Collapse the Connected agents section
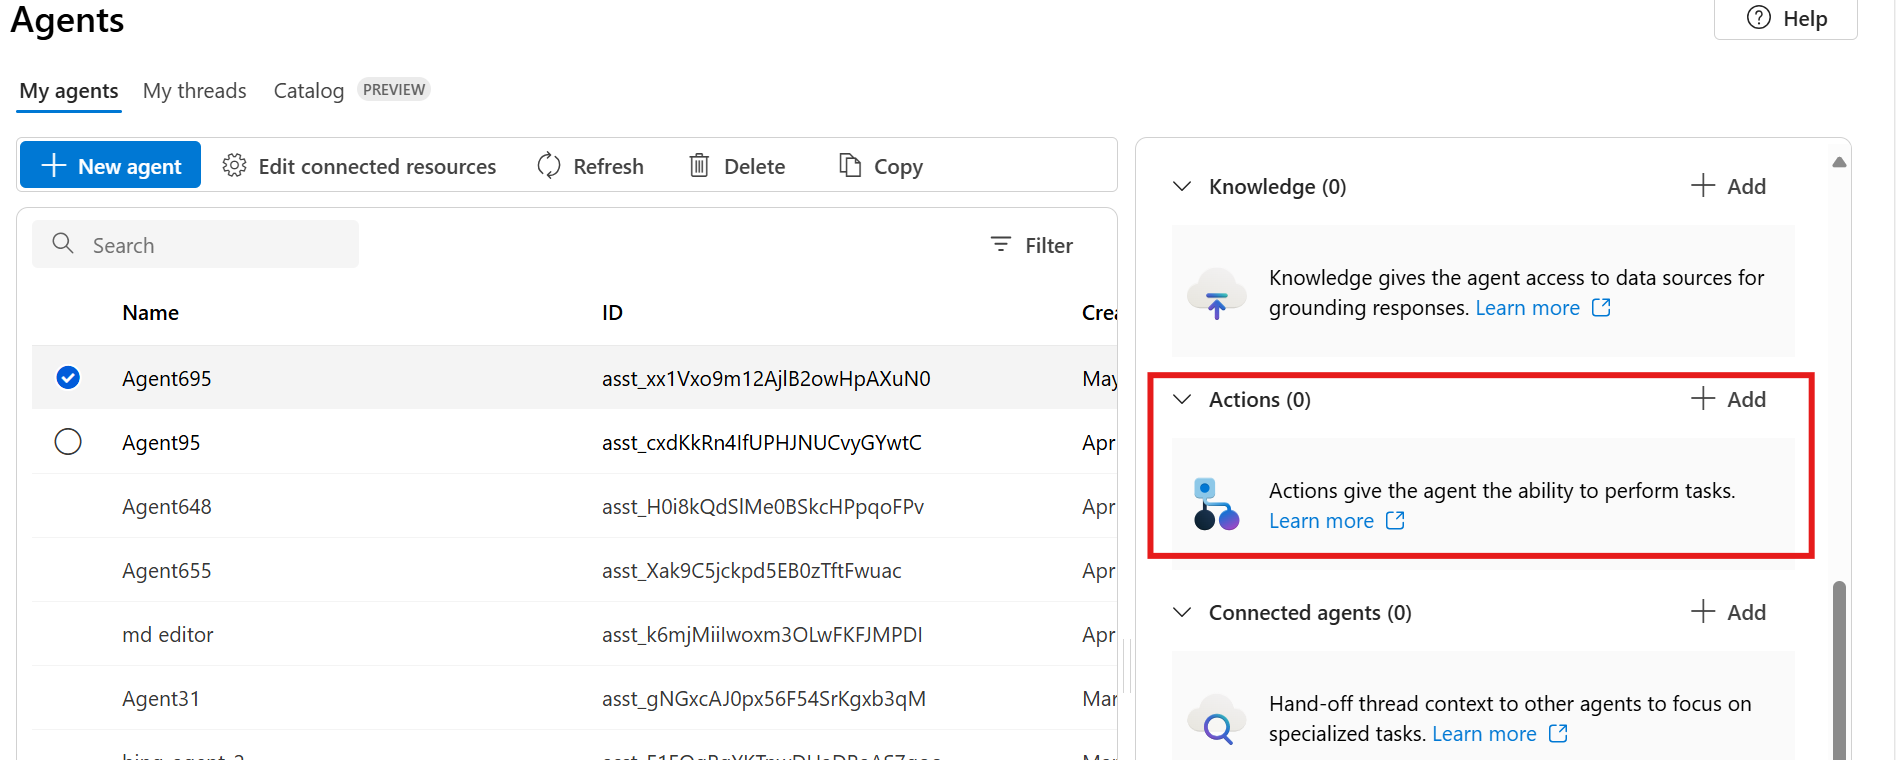Viewport: 1896px width, 760px height. (x=1182, y=613)
